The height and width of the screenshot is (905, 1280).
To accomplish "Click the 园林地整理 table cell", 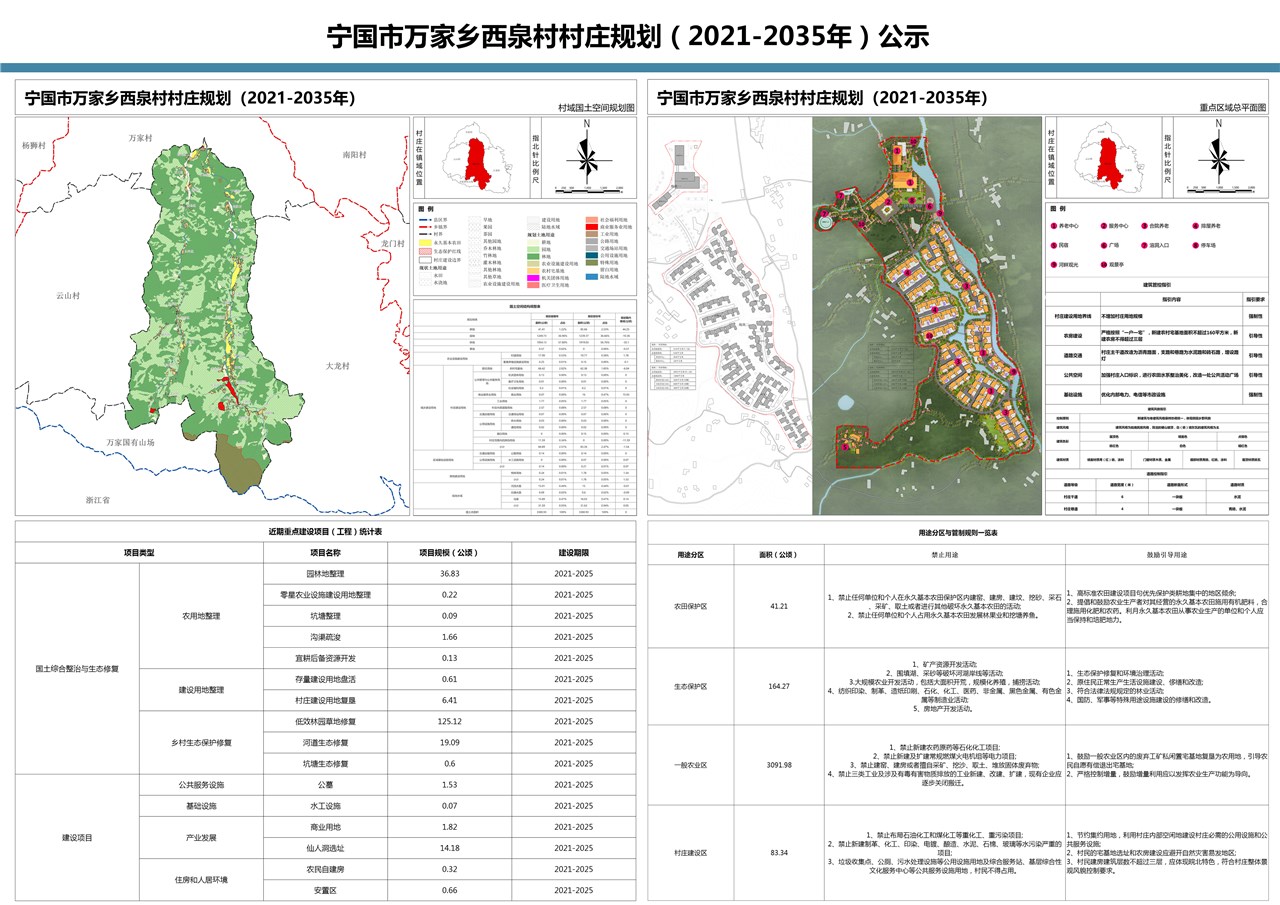I will (x=324, y=574).
